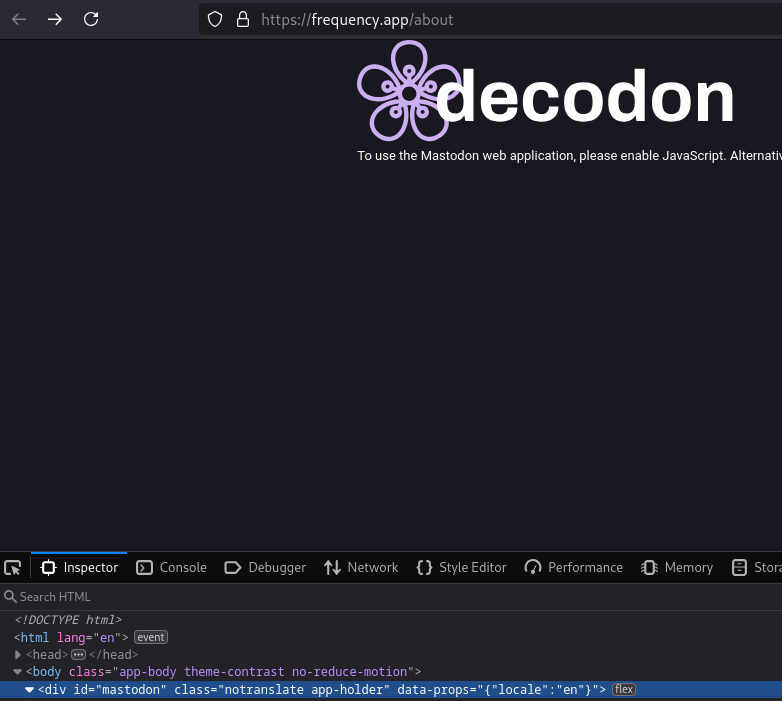Click the Search HTML magnifier icon
Screen dimensions: 782x701
click(10, 596)
